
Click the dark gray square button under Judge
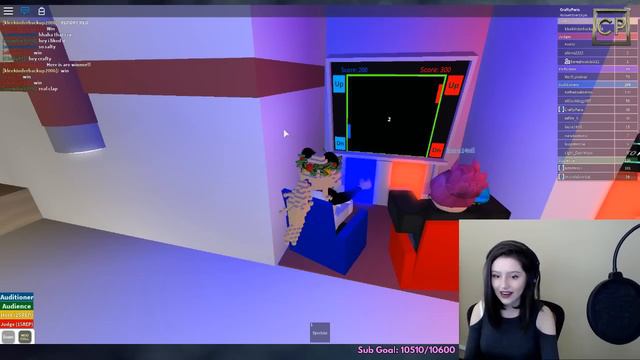pos(25,336)
